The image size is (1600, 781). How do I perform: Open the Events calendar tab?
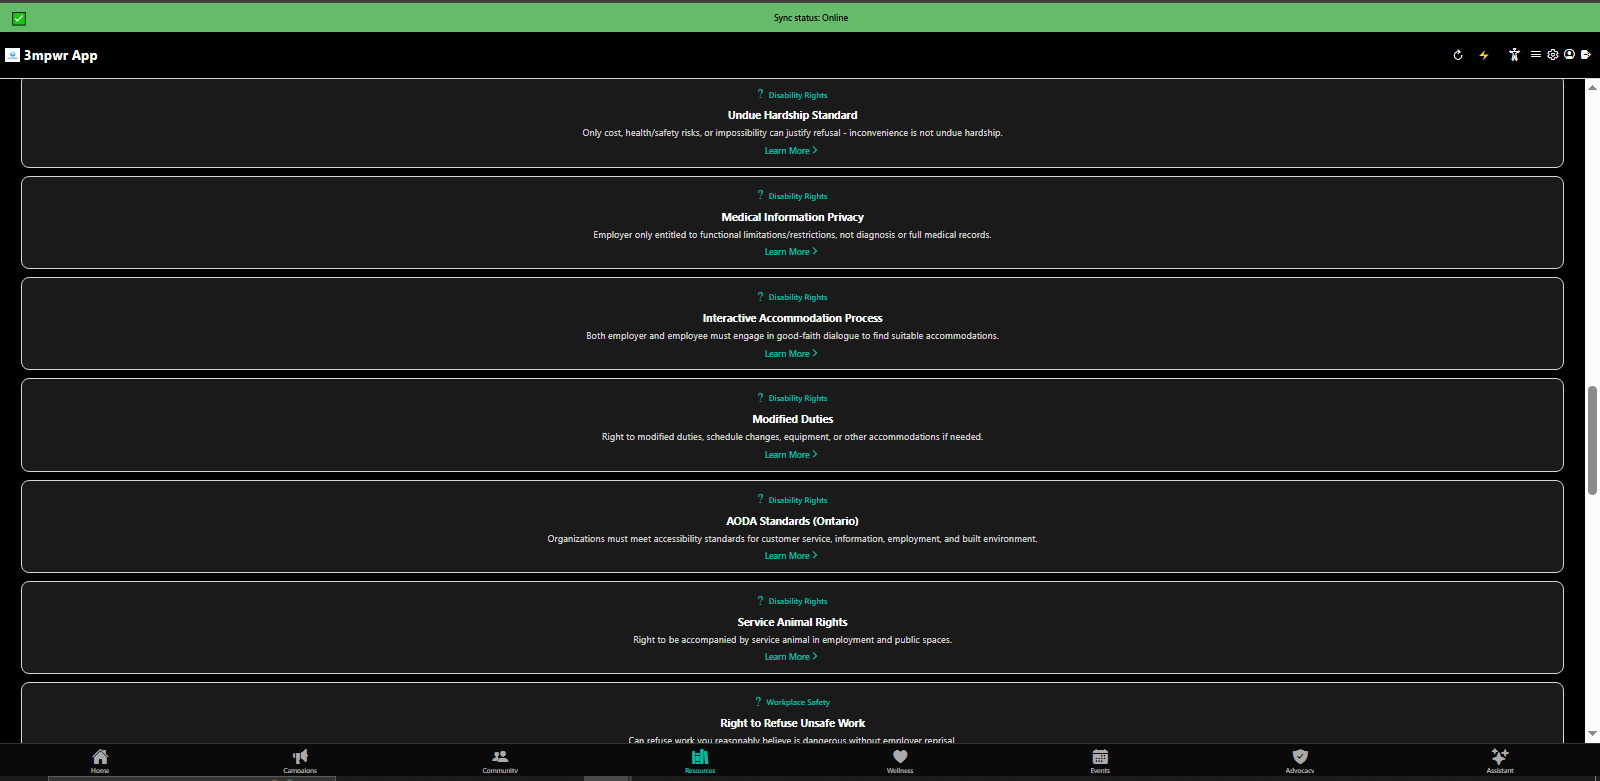(x=1100, y=760)
